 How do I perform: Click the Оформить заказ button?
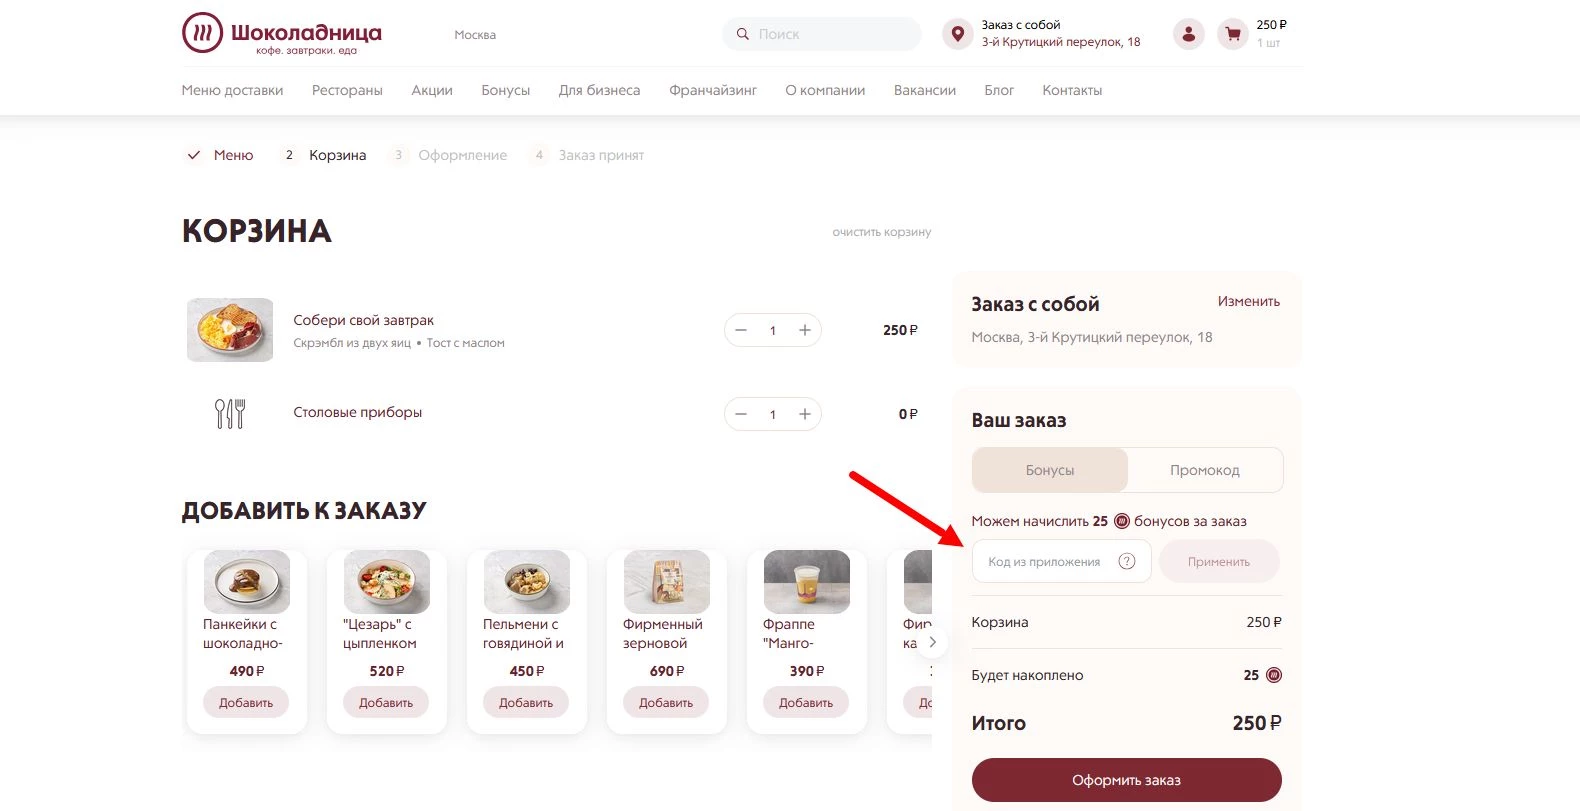(1127, 780)
